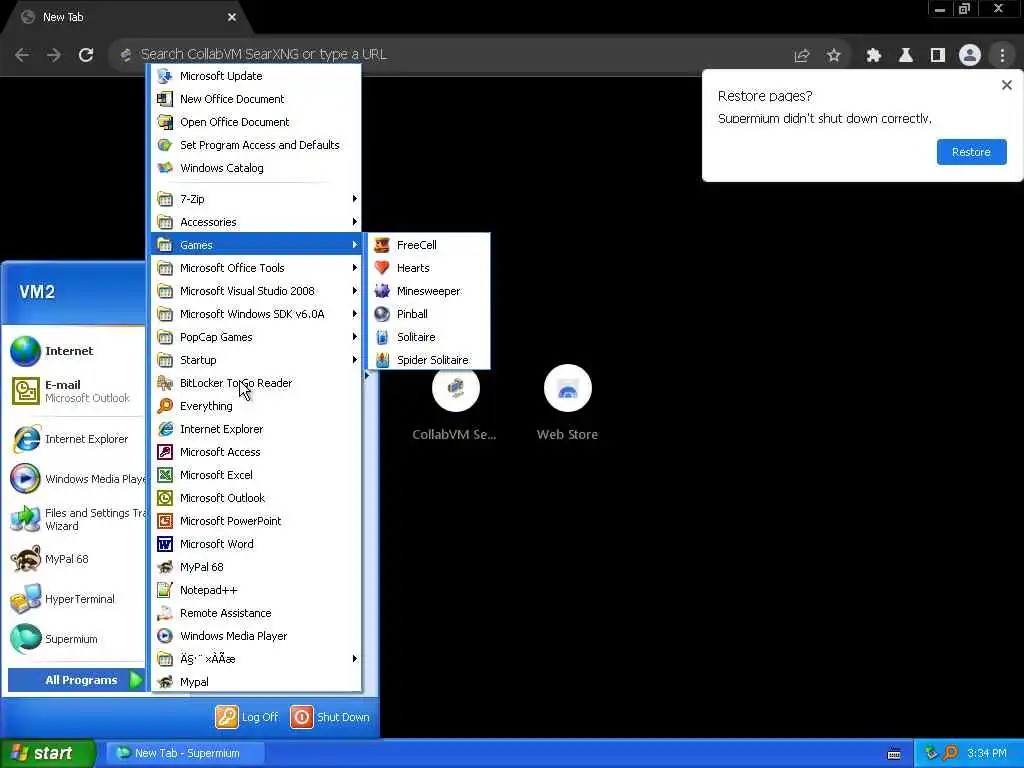Click the Everything search tray icon

(951, 753)
